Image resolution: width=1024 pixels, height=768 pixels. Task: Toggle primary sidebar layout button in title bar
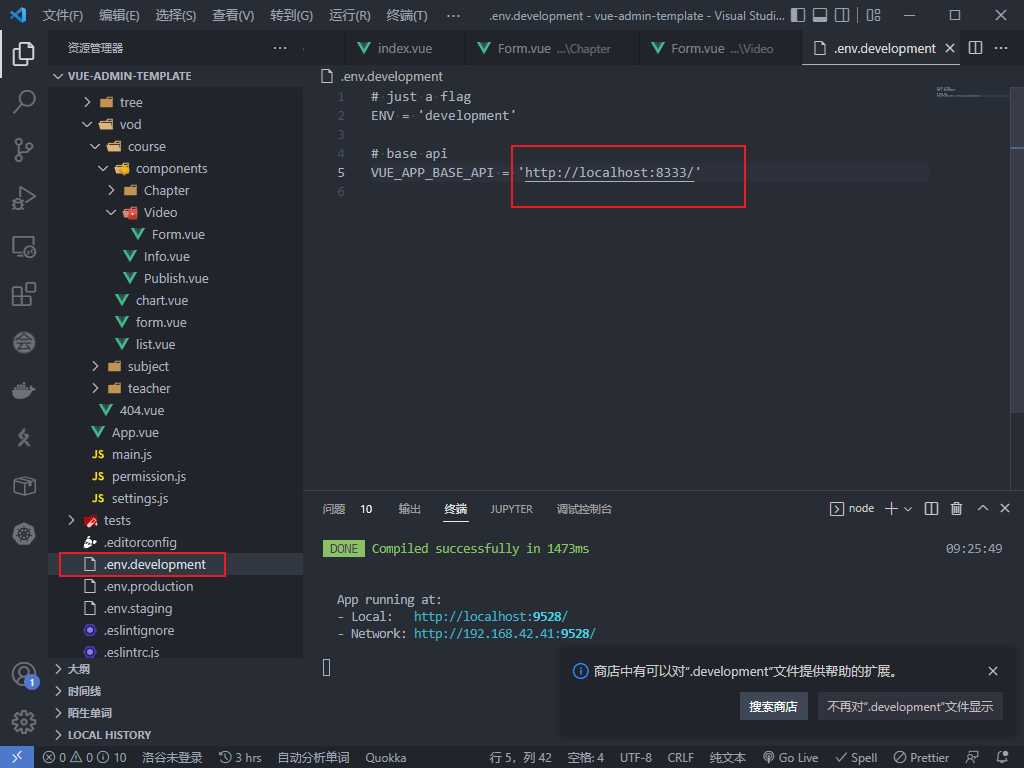pyautogui.click(x=797, y=16)
